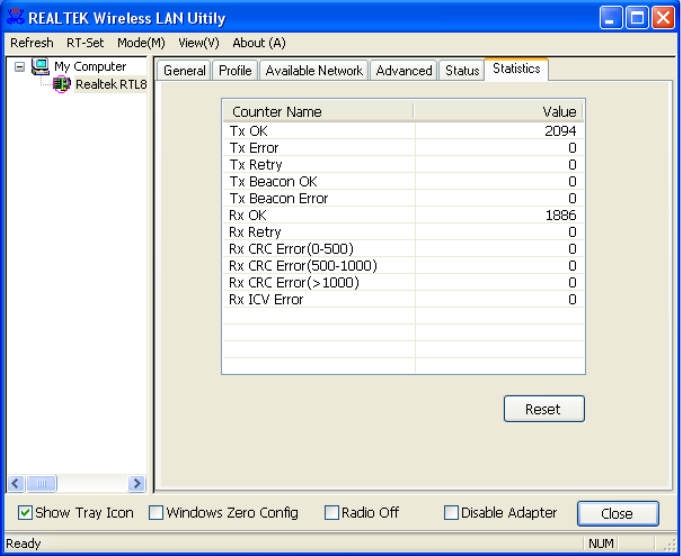The image size is (681, 556).
Task: Click the tree scrollbar left arrow
Action: click(x=16, y=483)
